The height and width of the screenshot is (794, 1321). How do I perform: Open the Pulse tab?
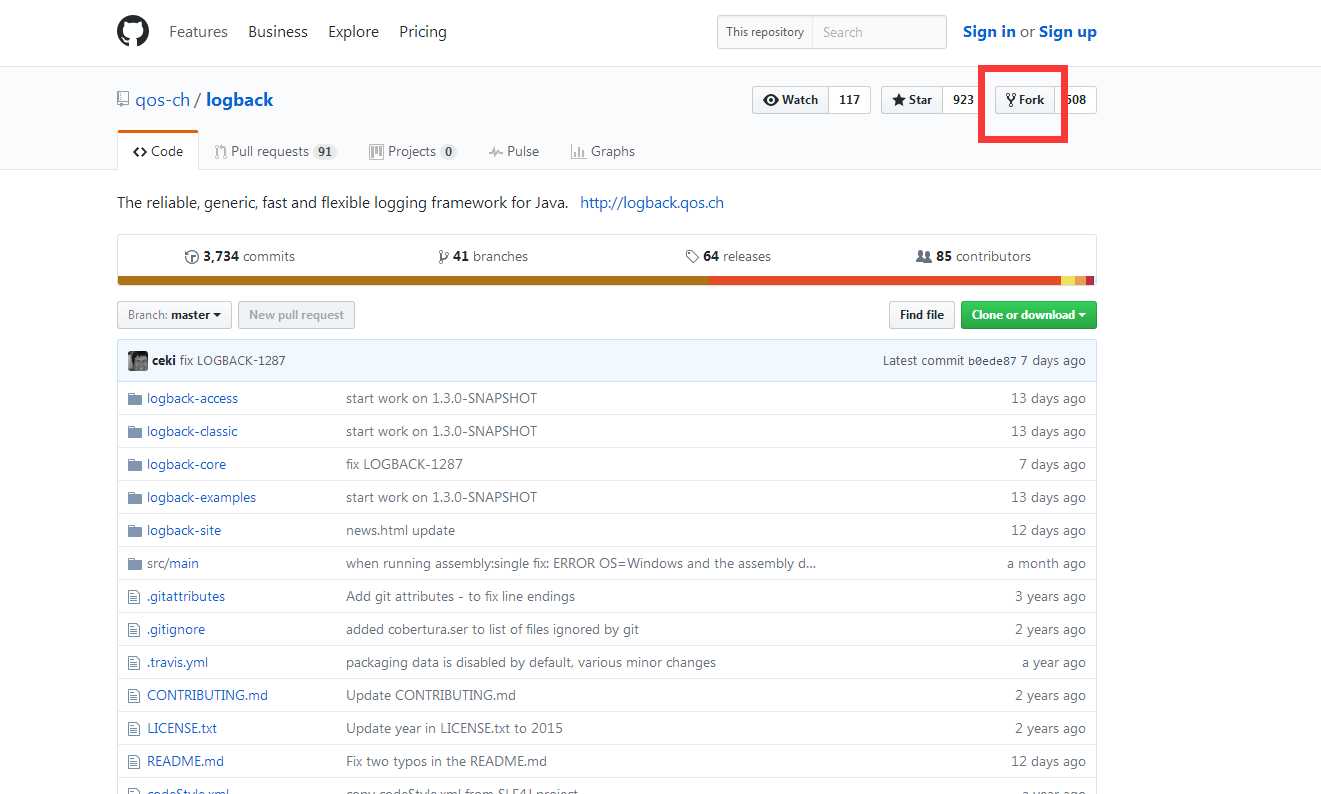[514, 152]
